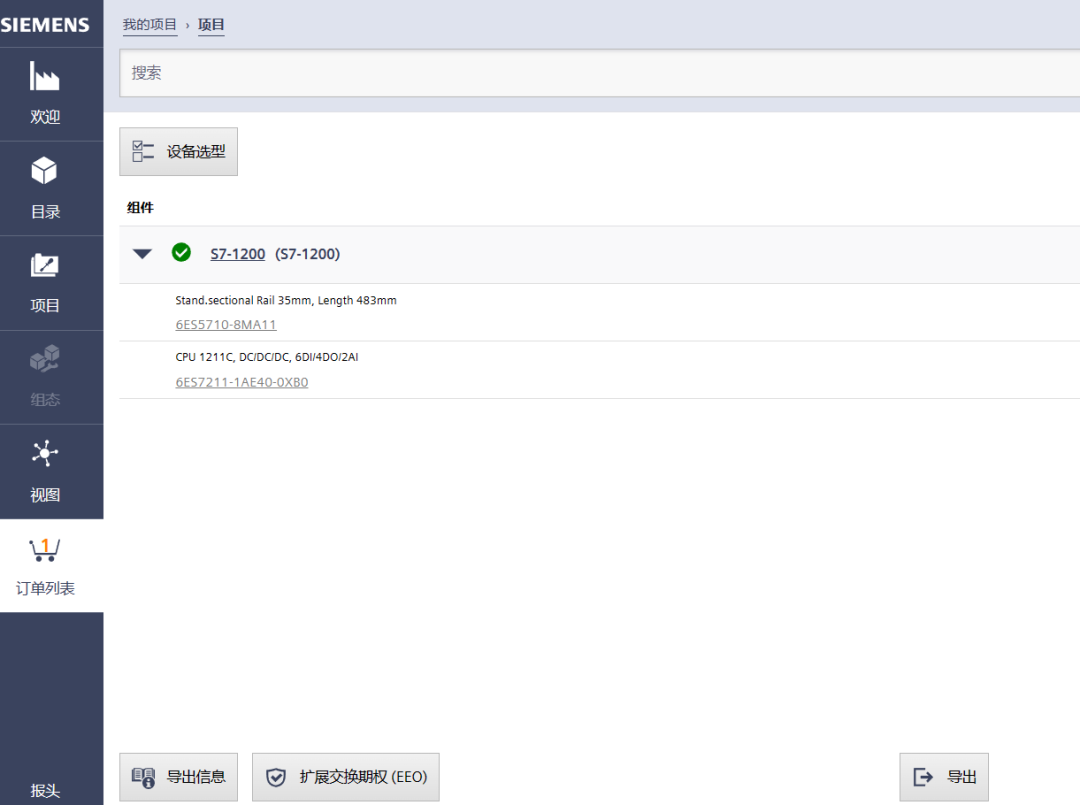The image size is (1080, 805).
Task: Click 我的项目 in the breadcrumb
Action: point(150,24)
